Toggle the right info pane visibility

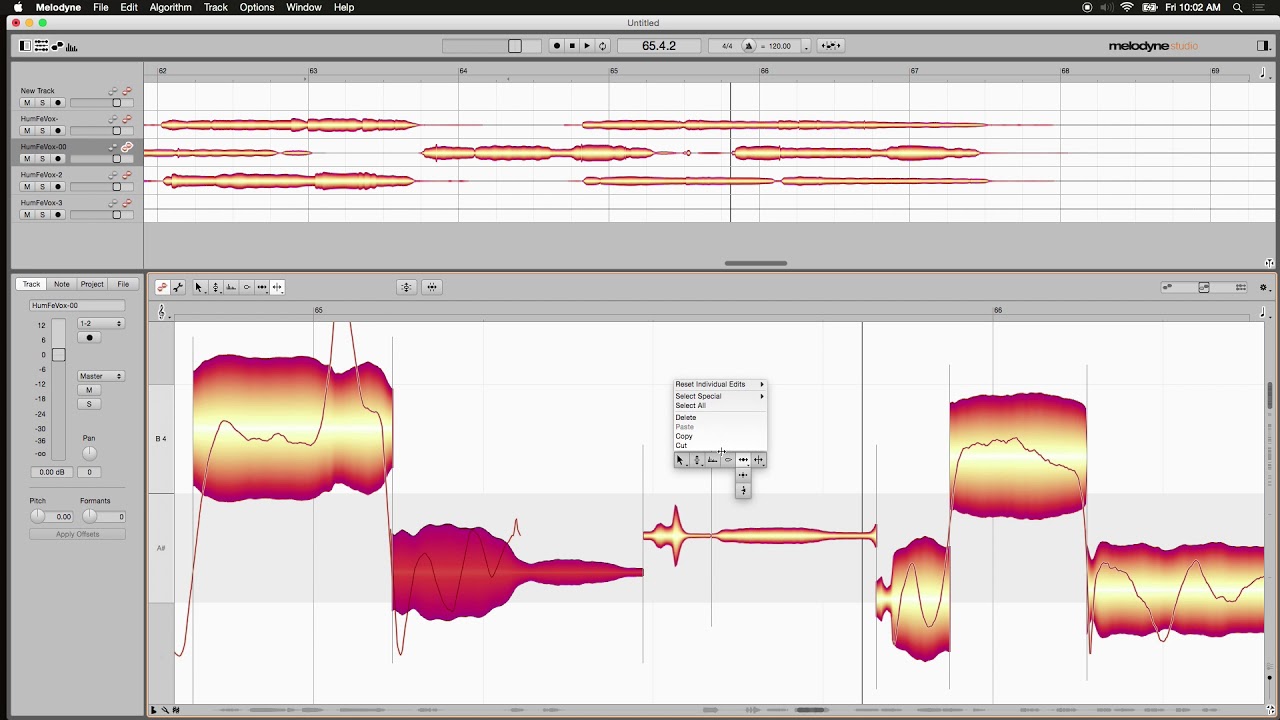tap(1263, 46)
